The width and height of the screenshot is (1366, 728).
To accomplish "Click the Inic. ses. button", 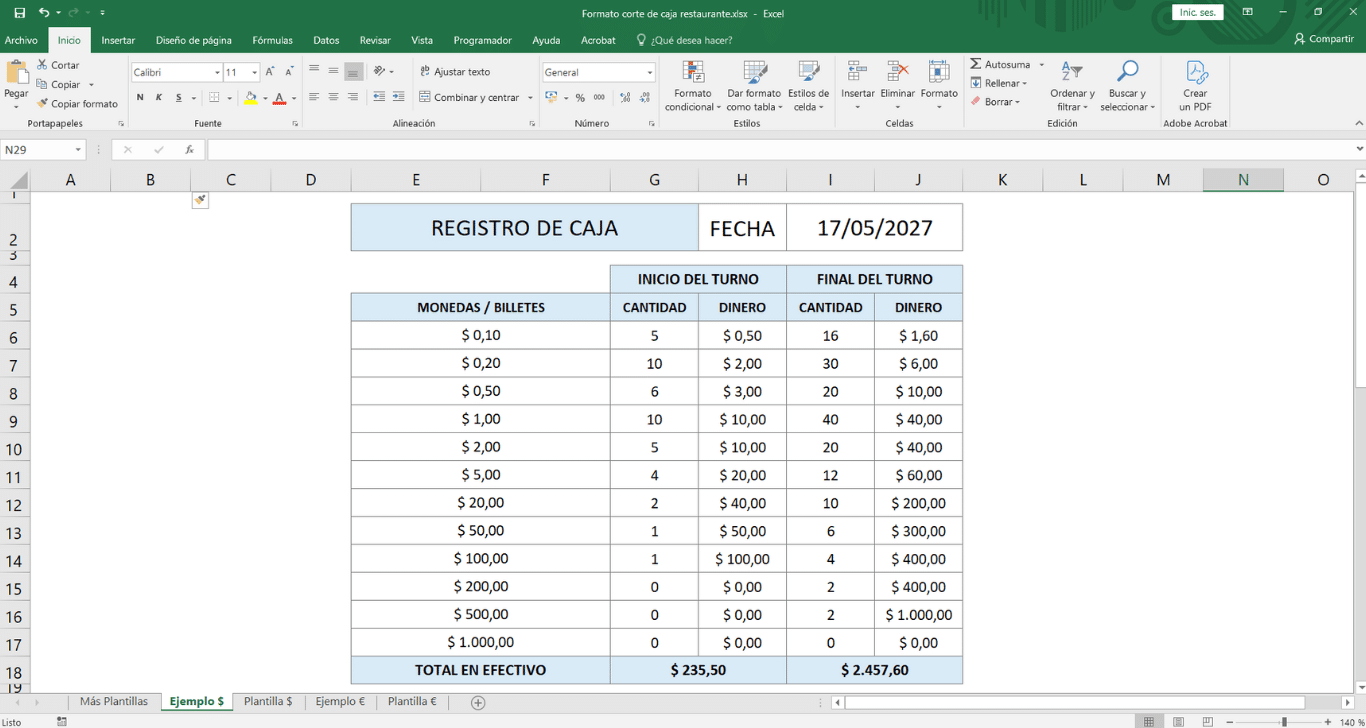I will [x=1197, y=13].
